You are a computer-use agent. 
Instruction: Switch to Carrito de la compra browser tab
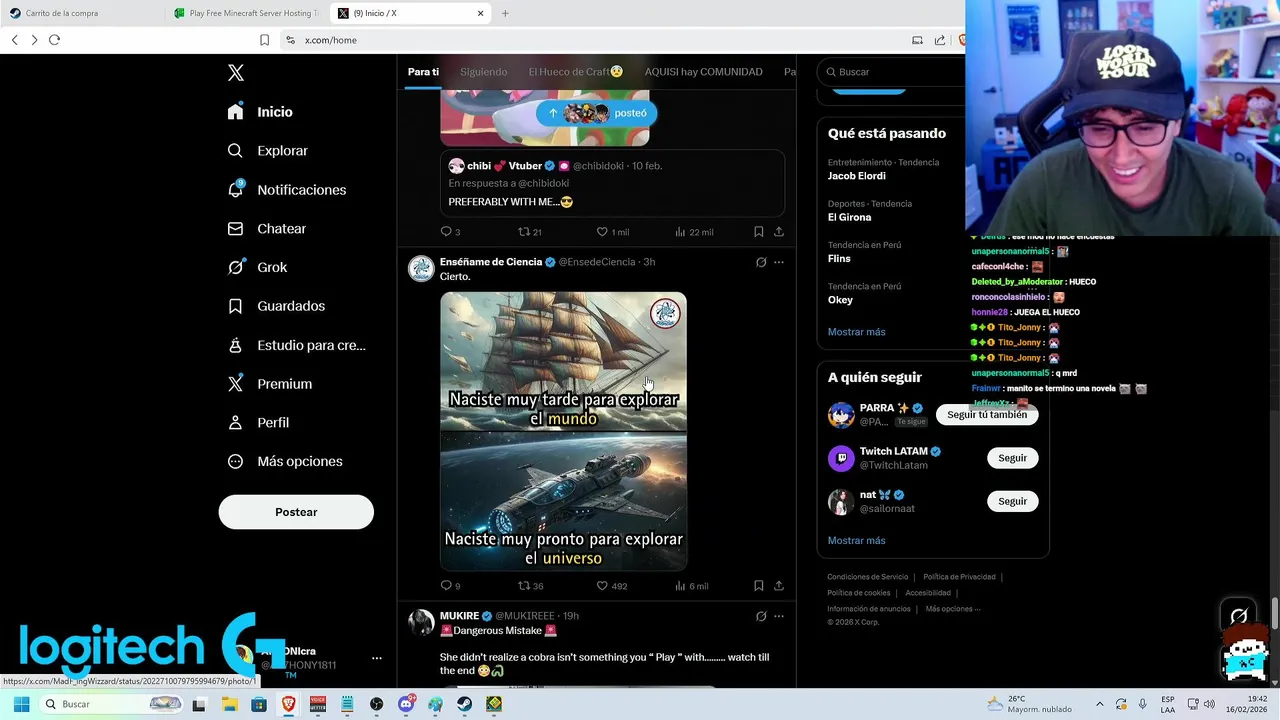84,13
